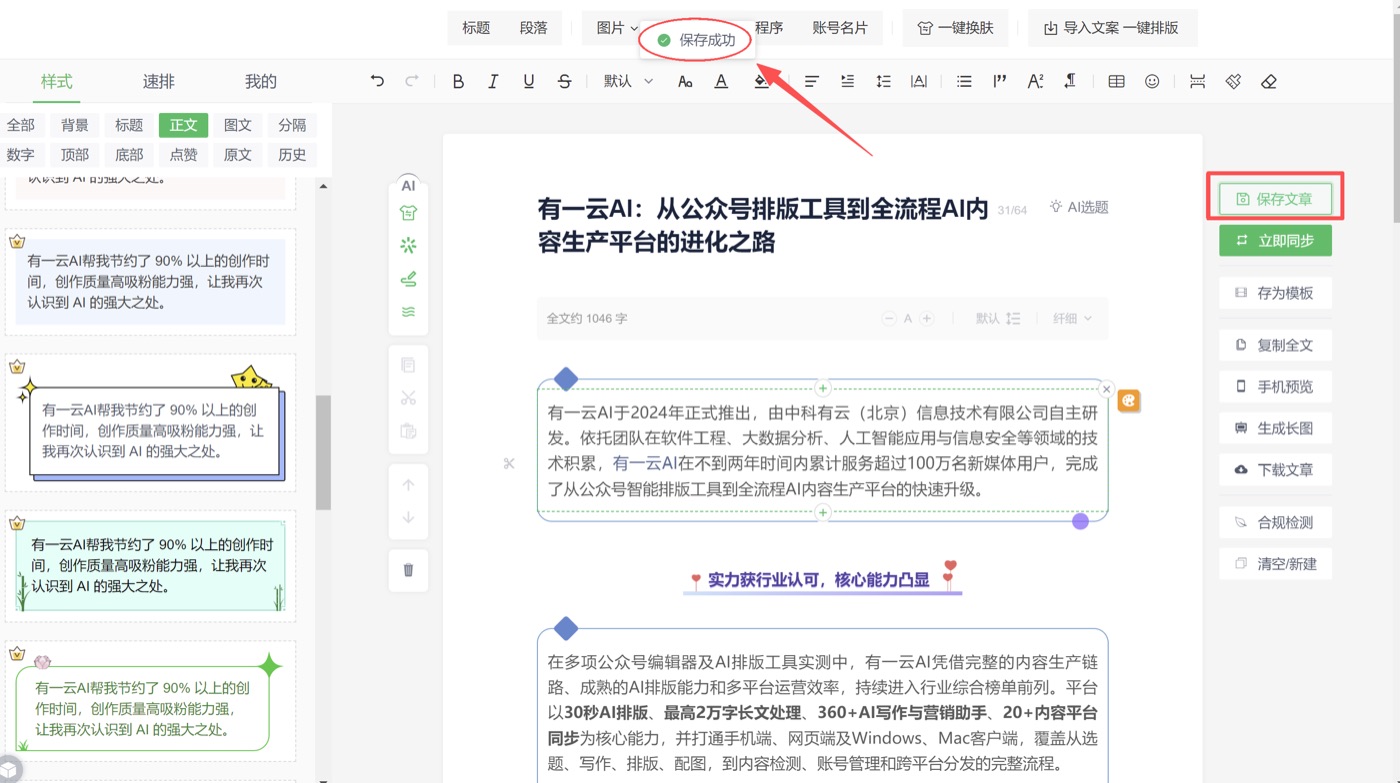
Task: Use the format painter brush
Action: (1233, 82)
